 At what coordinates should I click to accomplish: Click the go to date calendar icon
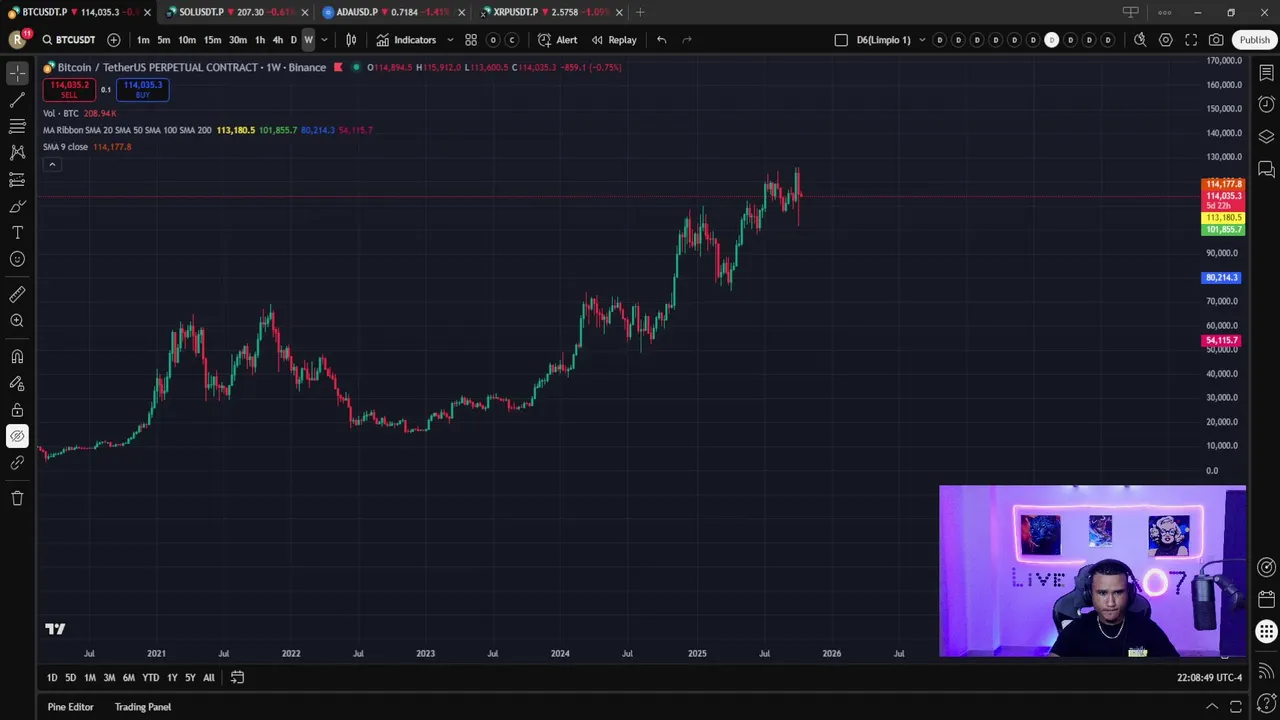[237, 677]
